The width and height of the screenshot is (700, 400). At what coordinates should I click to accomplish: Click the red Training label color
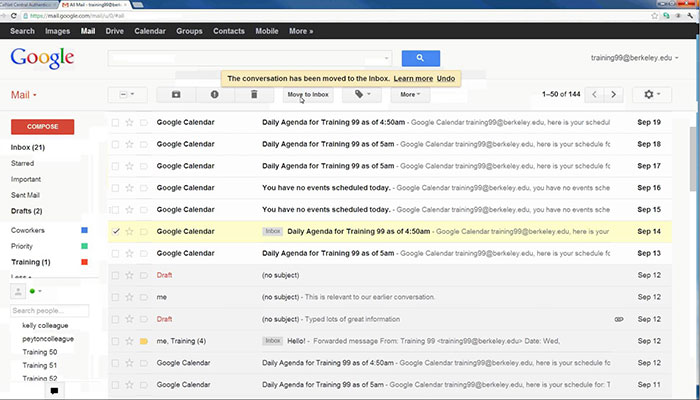pos(84,262)
